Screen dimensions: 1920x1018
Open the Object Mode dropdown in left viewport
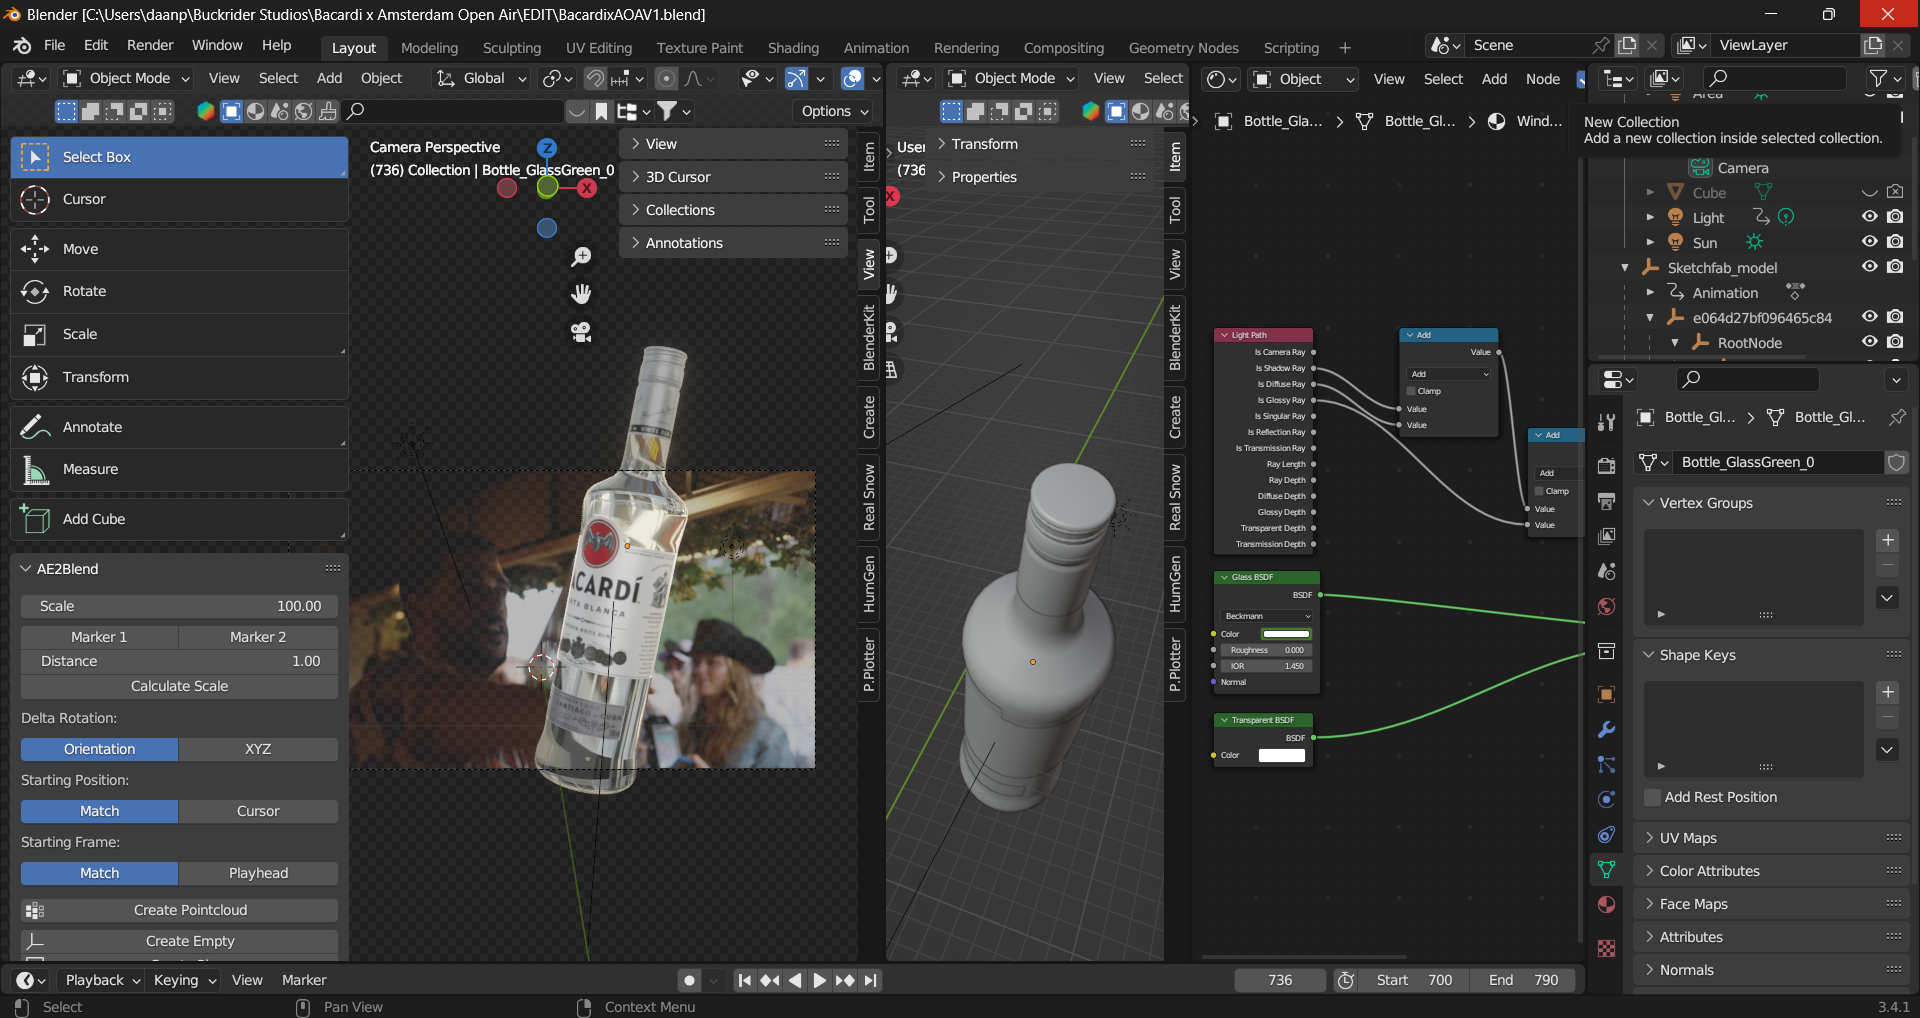[x=126, y=78]
